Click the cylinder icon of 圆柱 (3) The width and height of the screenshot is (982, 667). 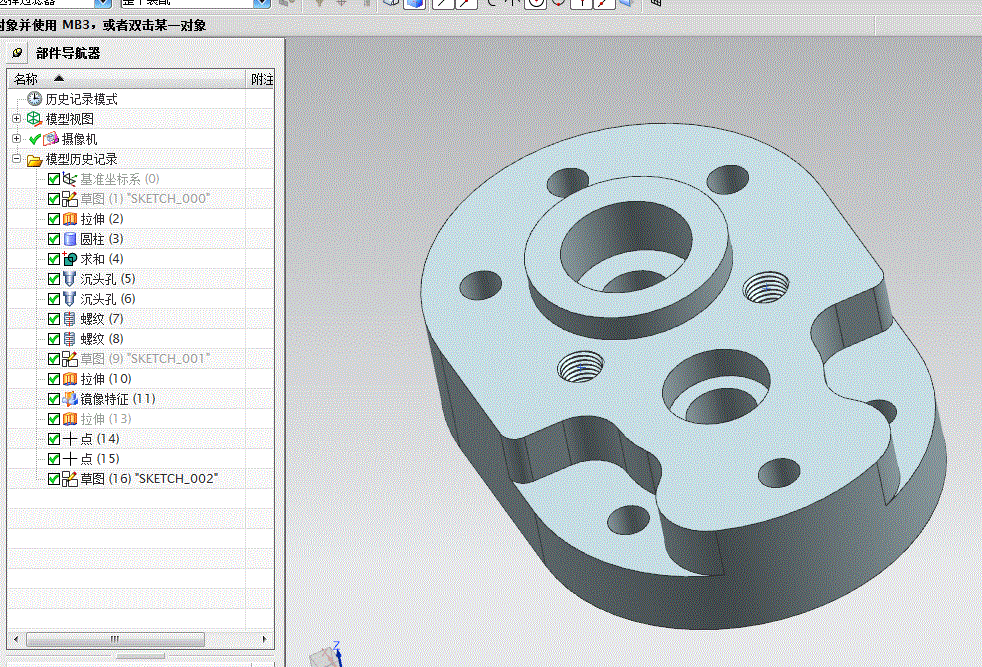point(70,239)
